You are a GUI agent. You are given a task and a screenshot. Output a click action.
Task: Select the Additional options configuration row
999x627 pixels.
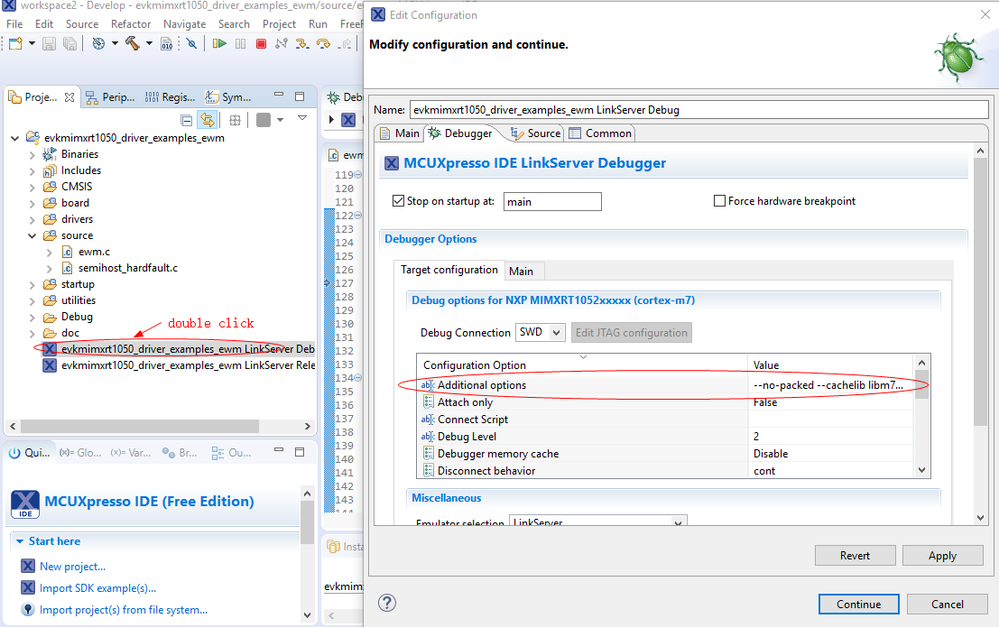665,385
